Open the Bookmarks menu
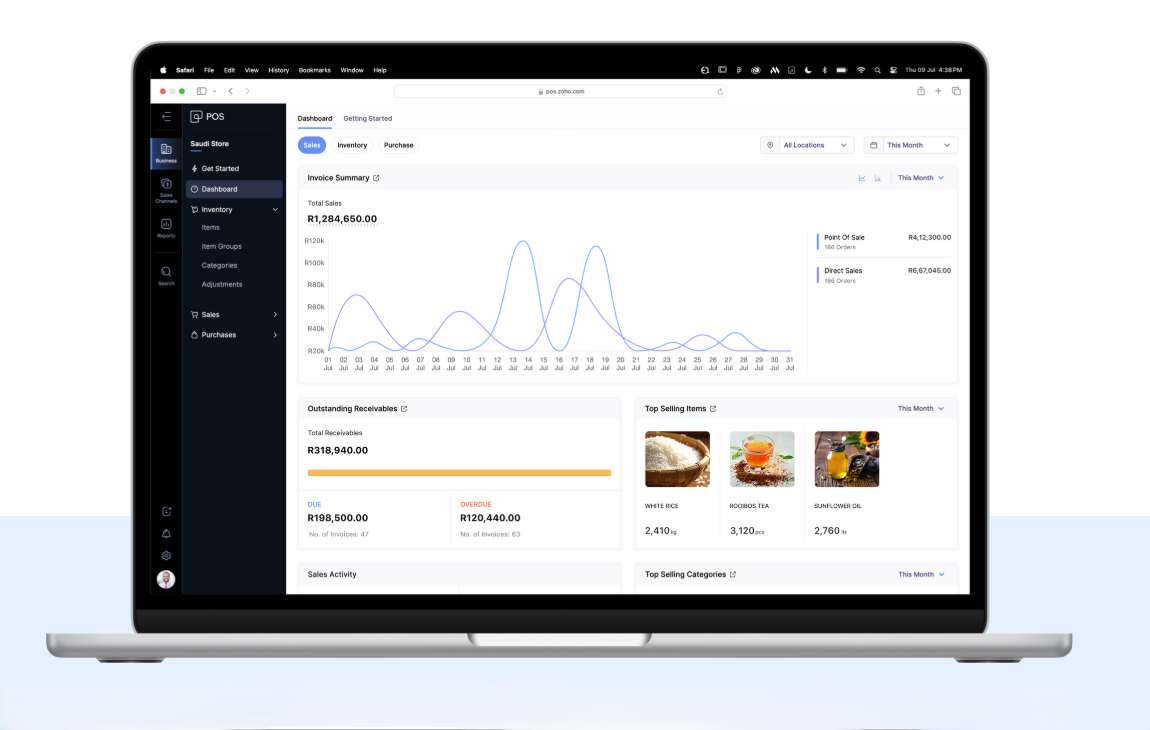This screenshot has width=1150, height=730. pos(315,70)
